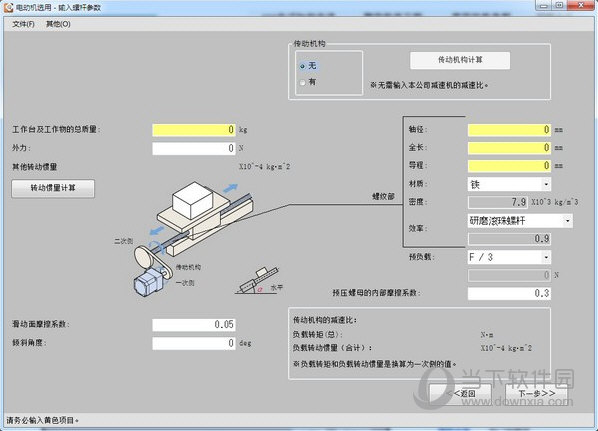Click the 传动机构的减速比 label
The image size is (598, 431).
click(x=325, y=320)
